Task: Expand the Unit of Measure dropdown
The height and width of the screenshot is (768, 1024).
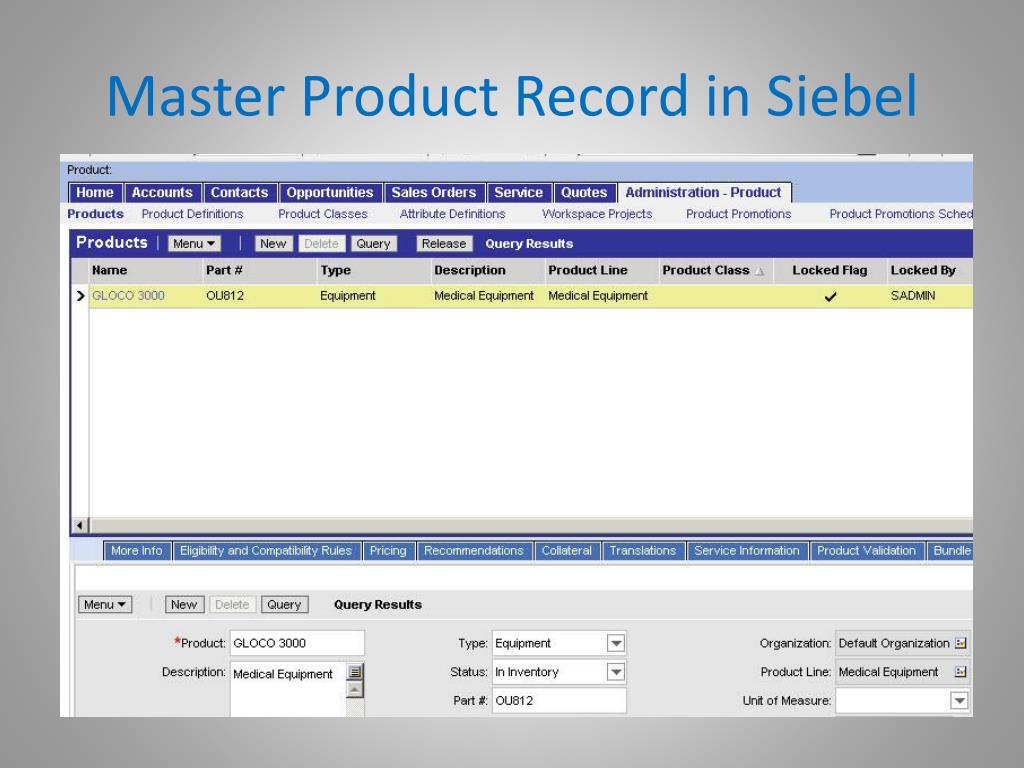Action: point(959,701)
